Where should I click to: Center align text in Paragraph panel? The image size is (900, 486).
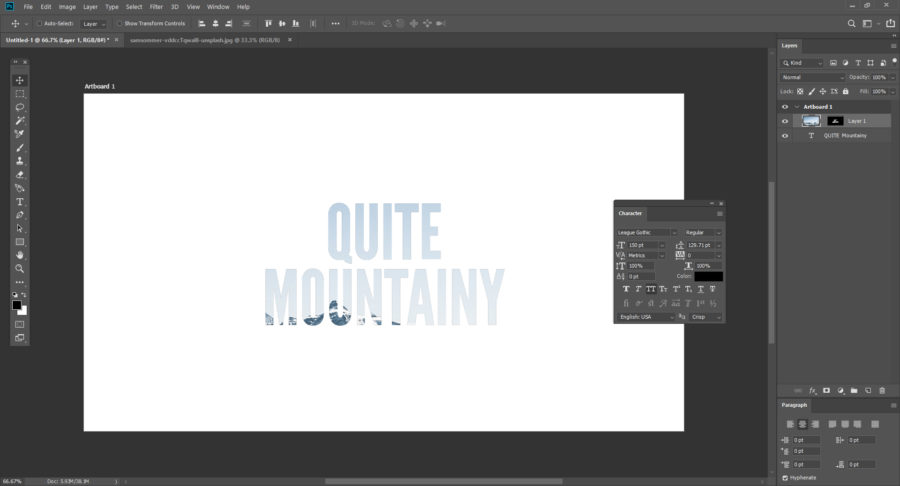click(802, 424)
